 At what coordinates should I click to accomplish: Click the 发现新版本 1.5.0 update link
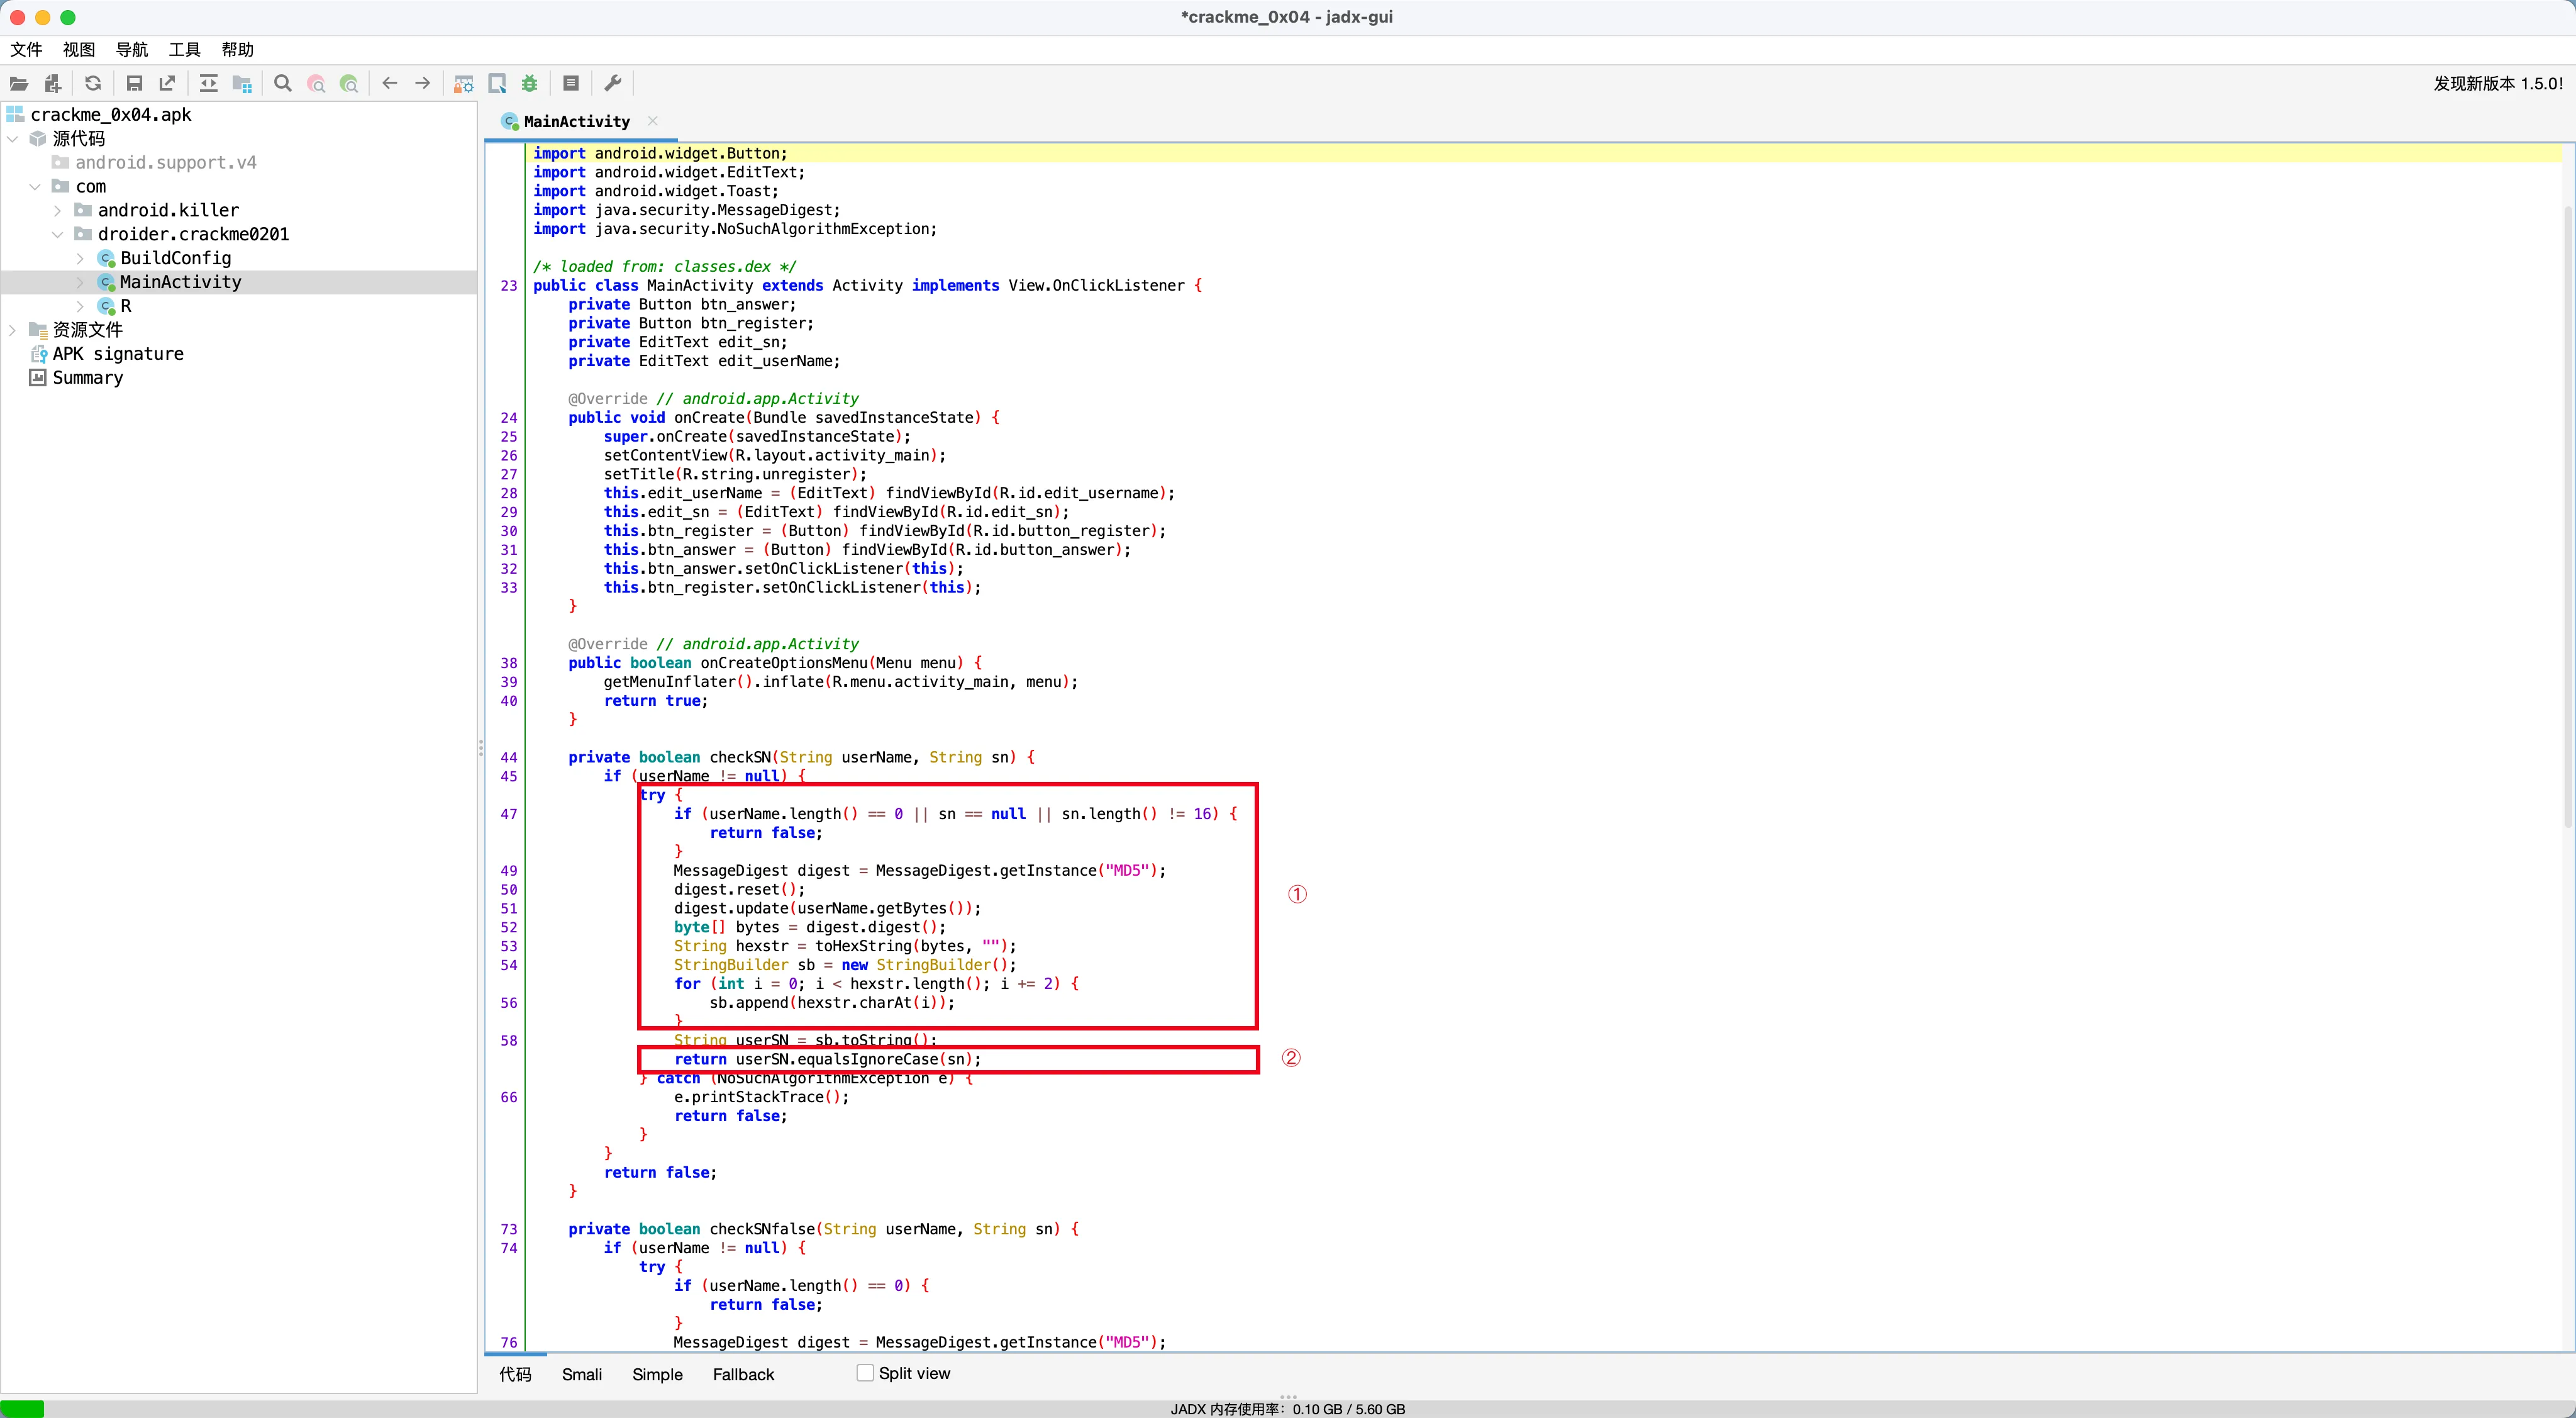(2497, 84)
